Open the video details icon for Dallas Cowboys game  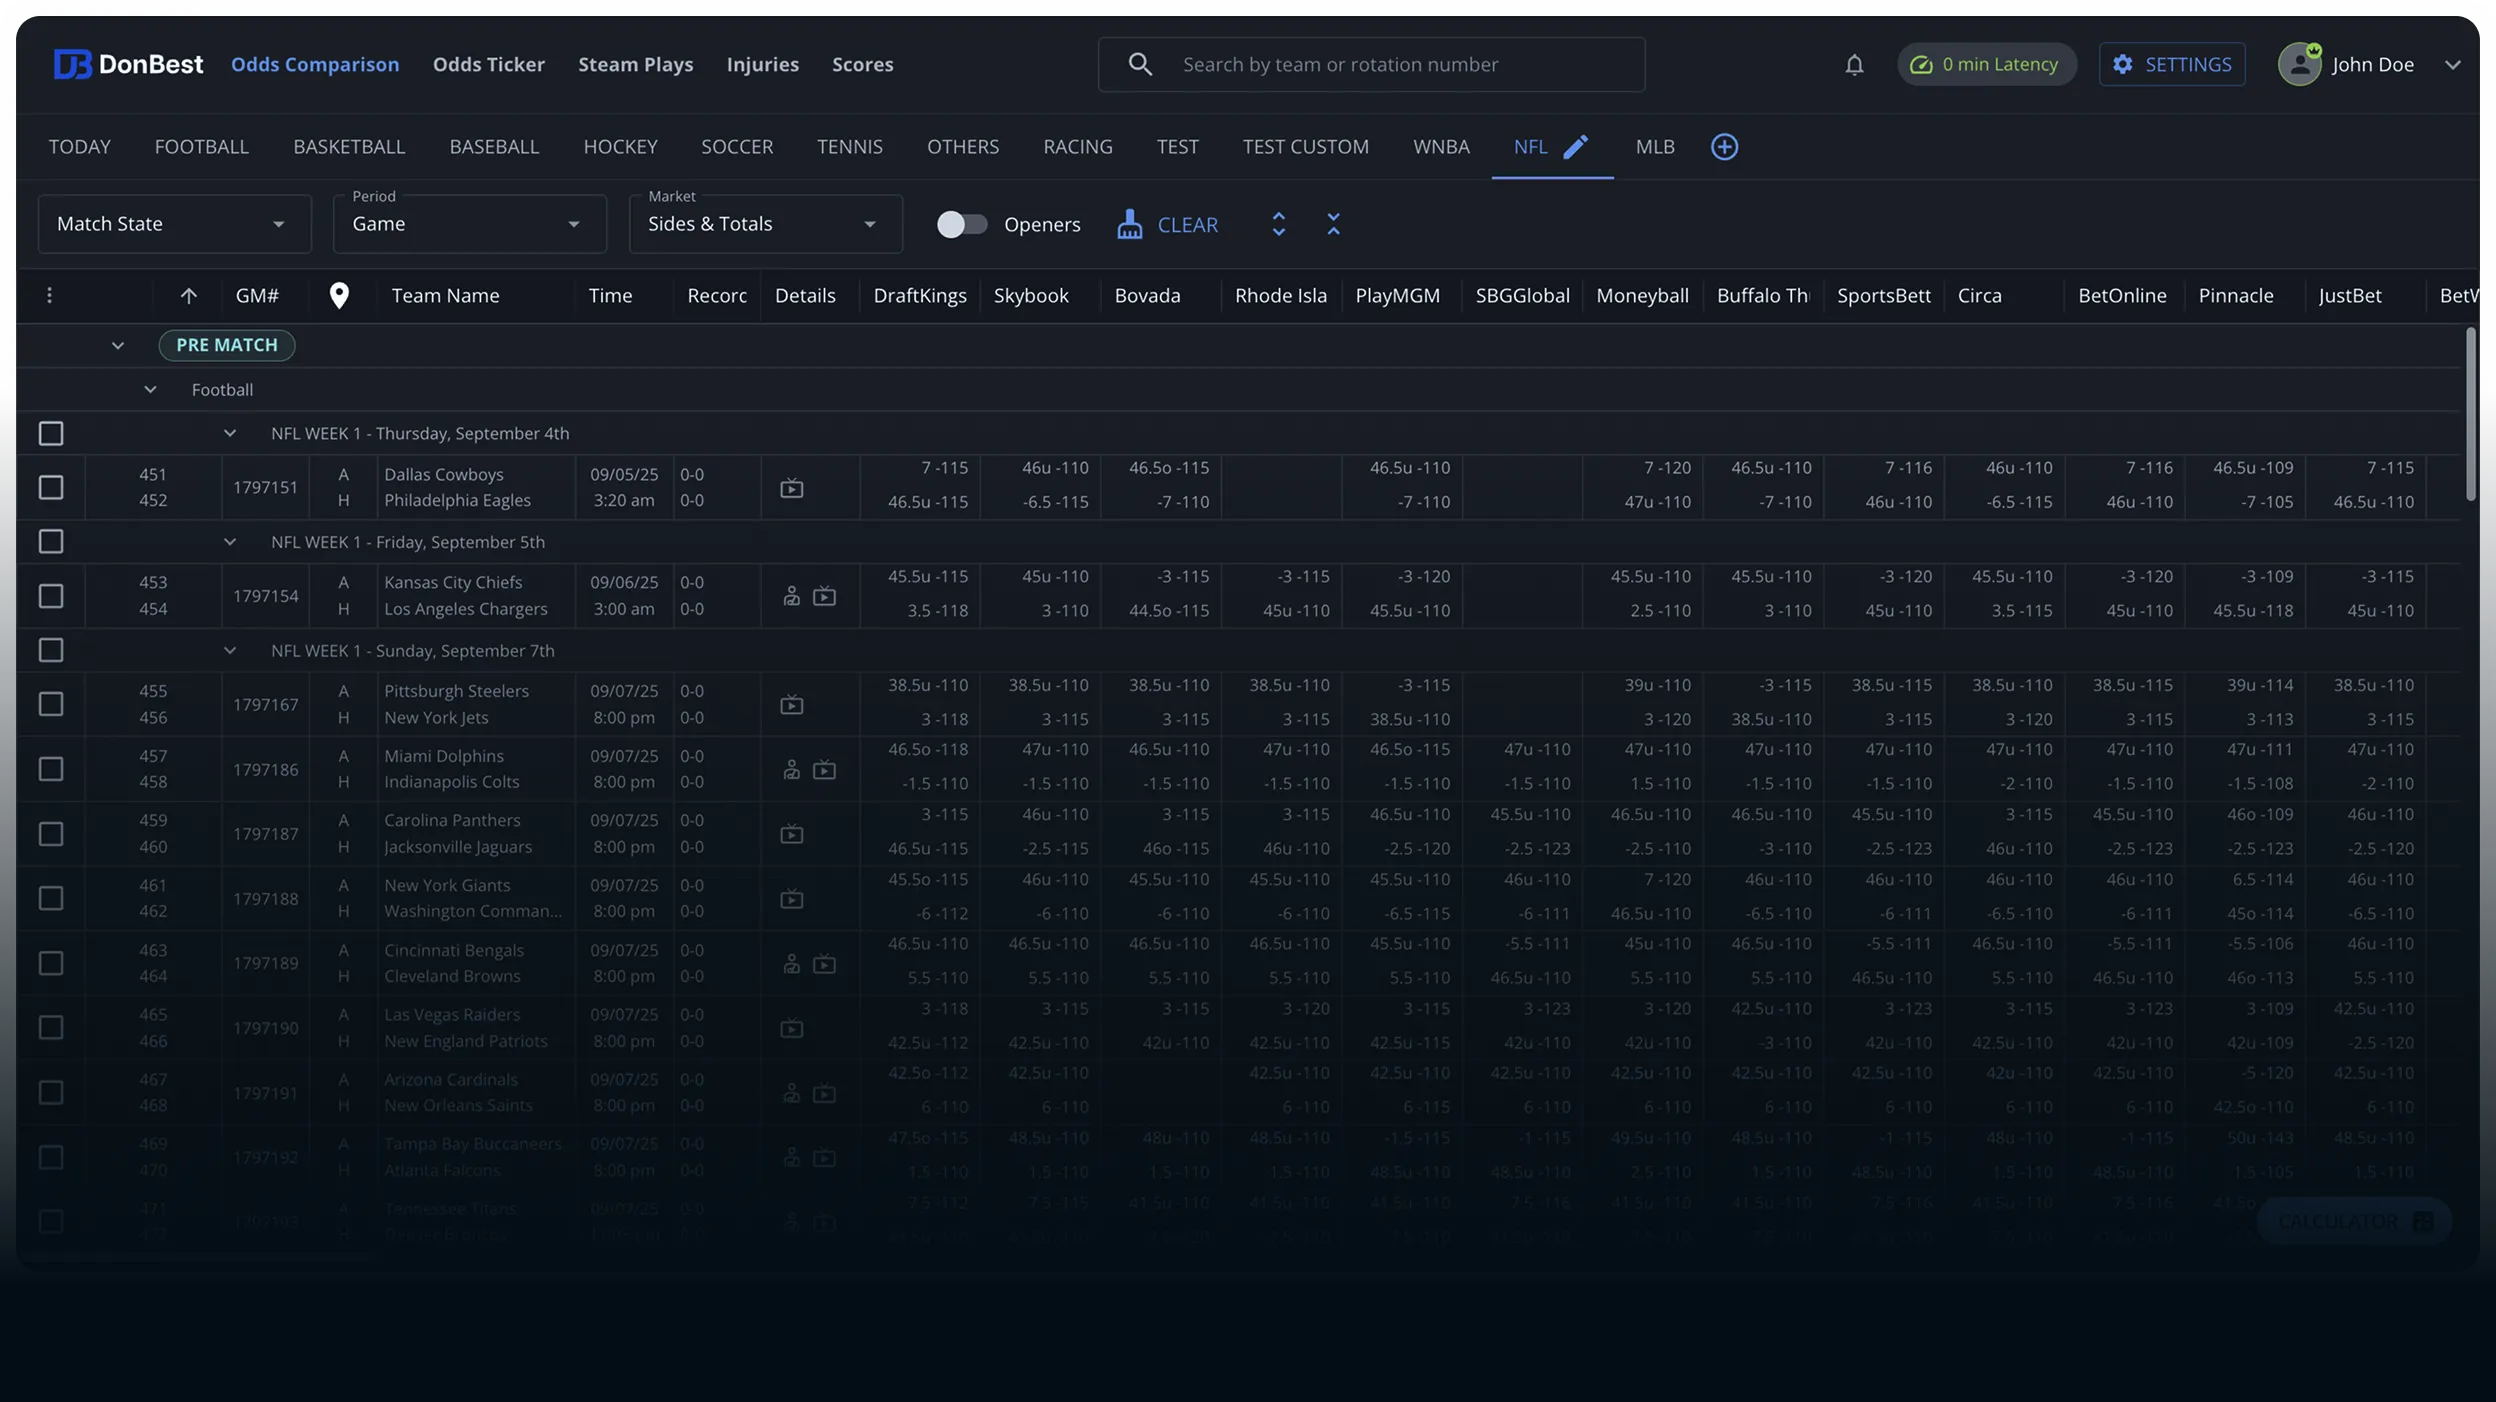(x=791, y=488)
